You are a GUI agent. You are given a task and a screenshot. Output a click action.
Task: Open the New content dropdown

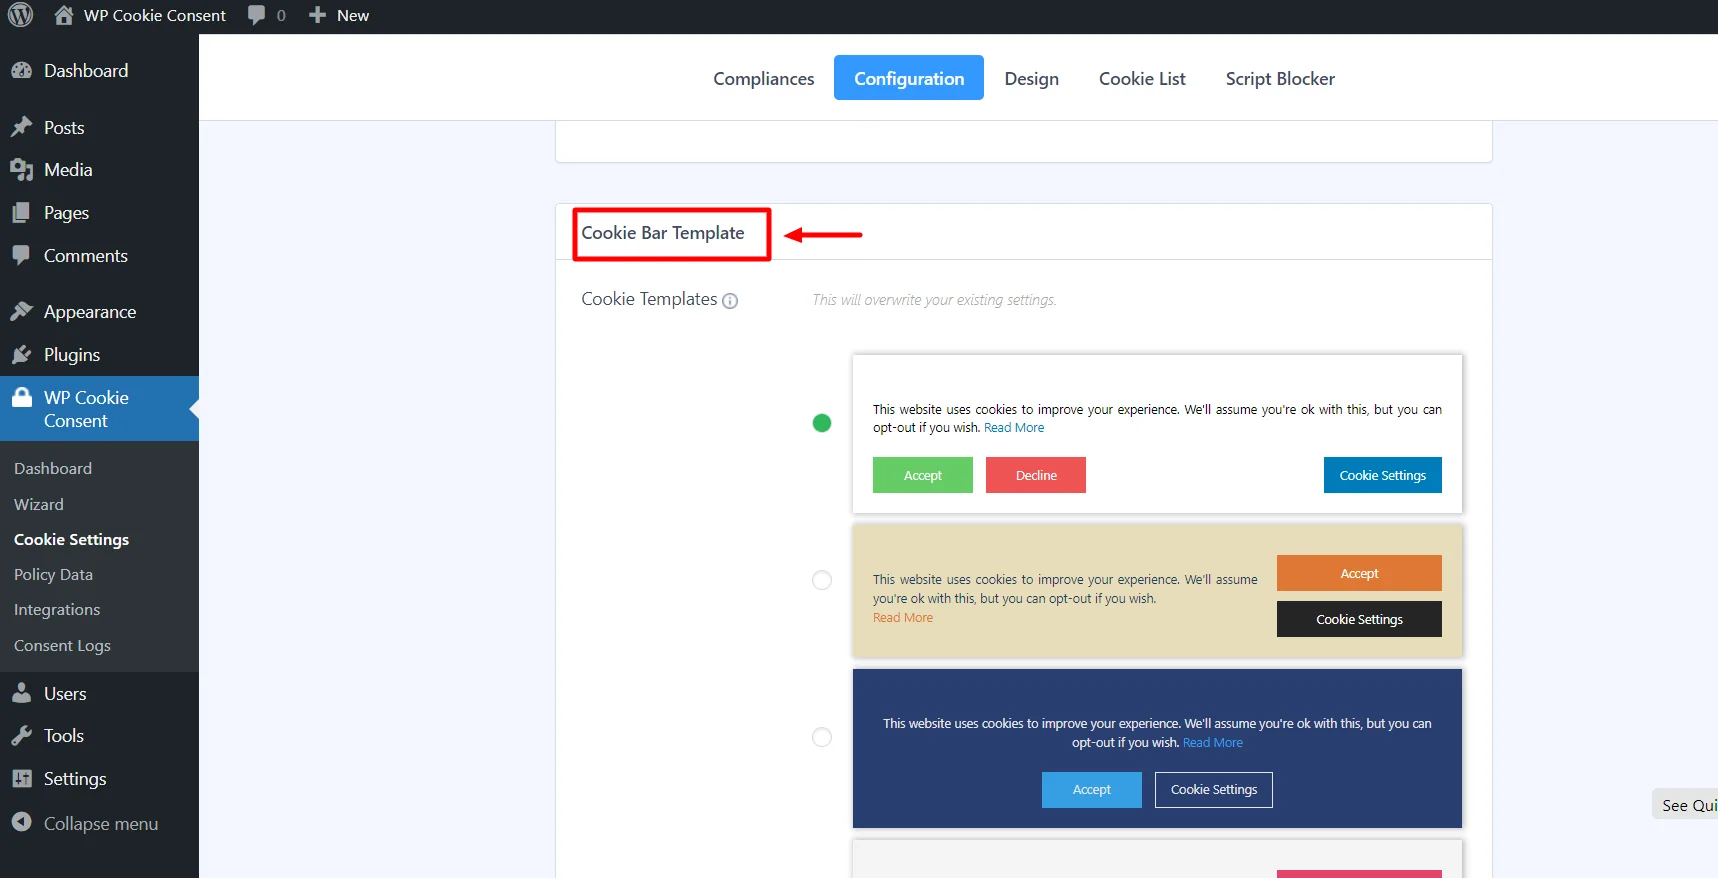(x=339, y=15)
